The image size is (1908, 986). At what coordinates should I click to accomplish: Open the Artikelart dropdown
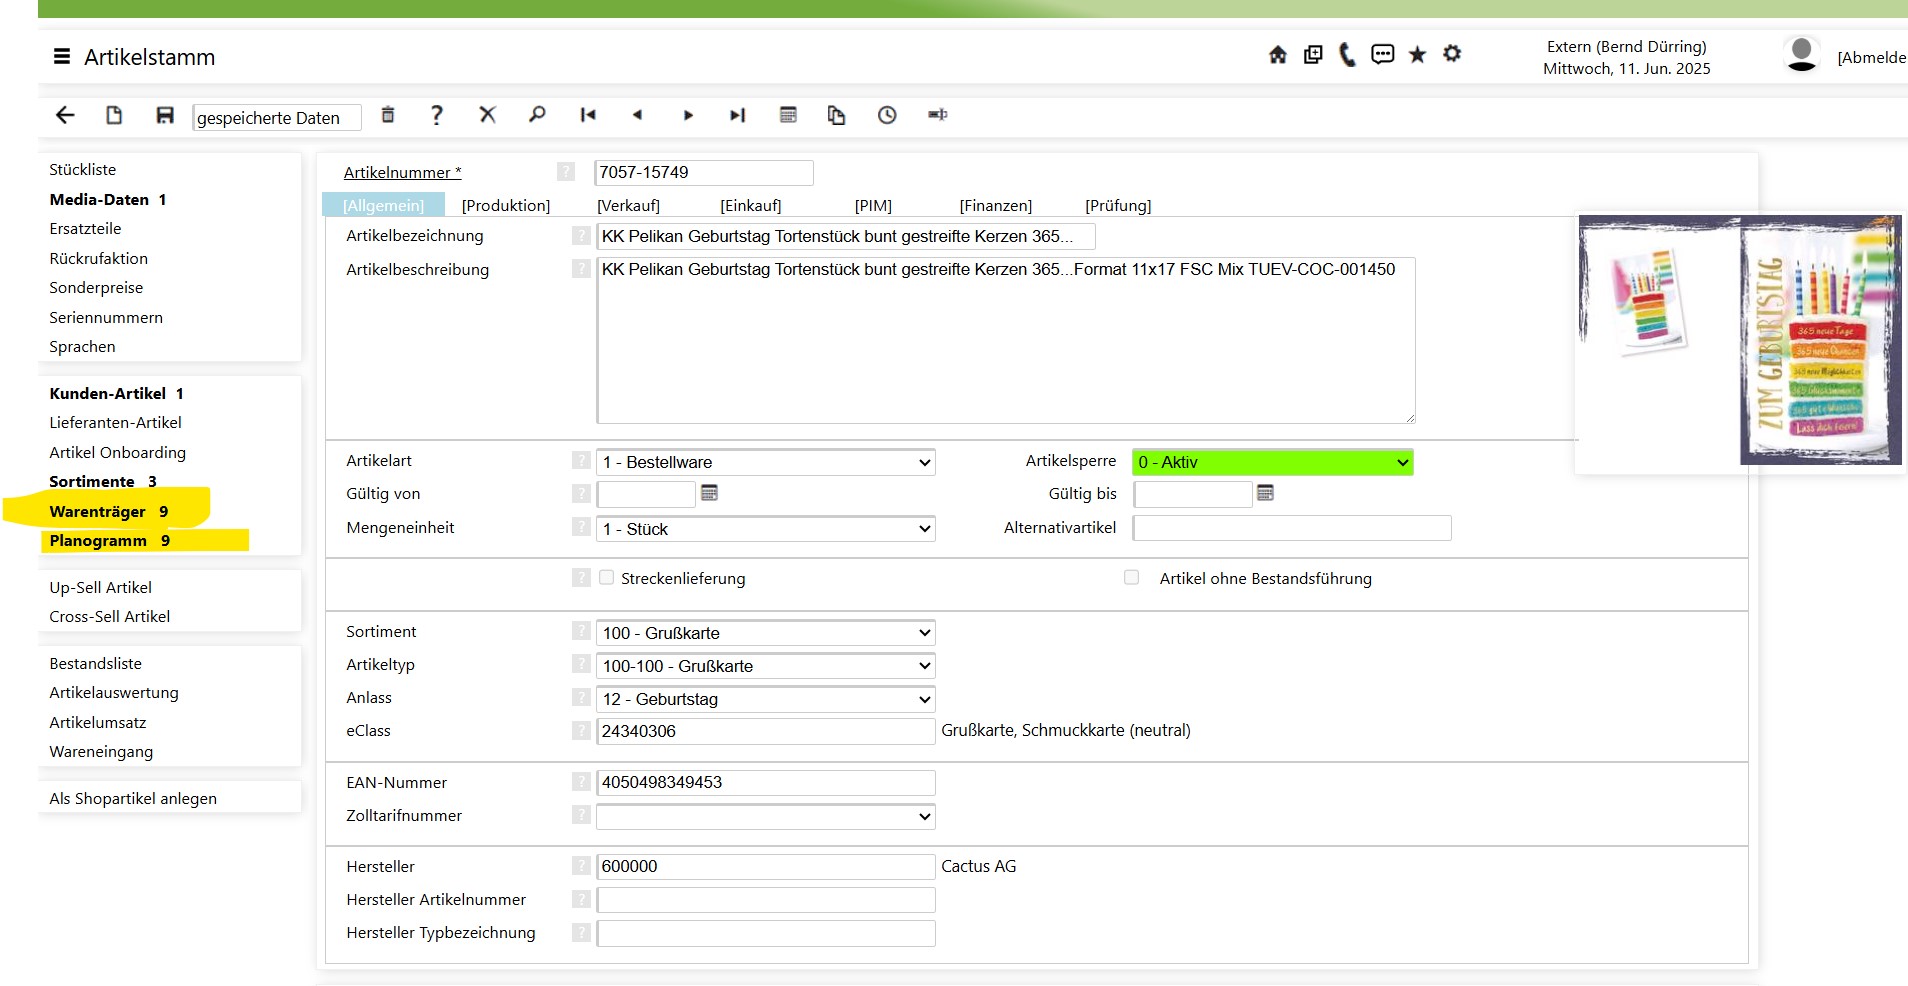[x=765, y=462]
